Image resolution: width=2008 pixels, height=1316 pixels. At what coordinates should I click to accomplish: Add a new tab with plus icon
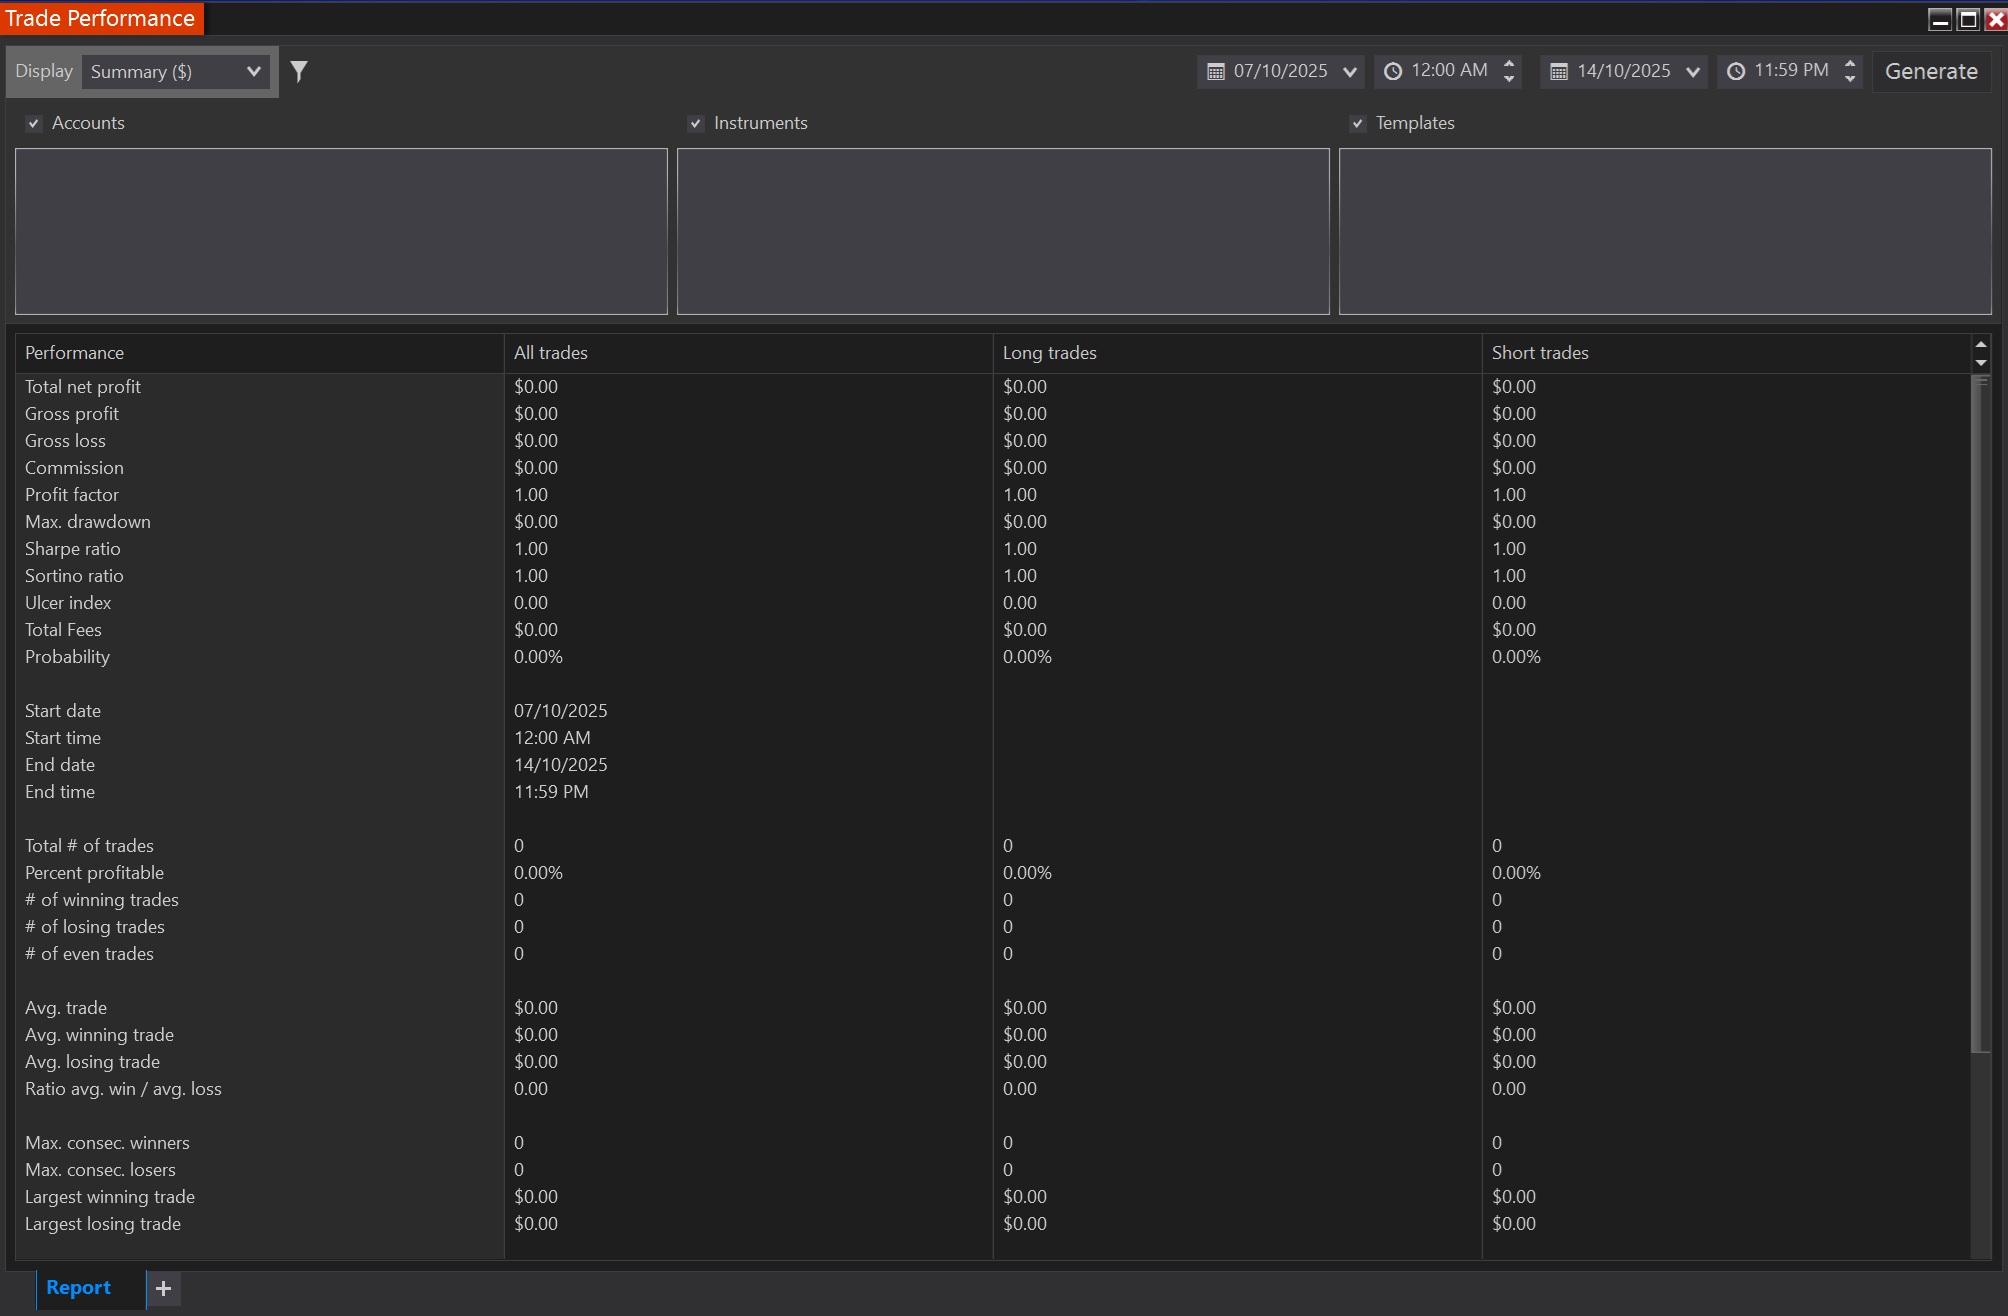point(164,1288)
